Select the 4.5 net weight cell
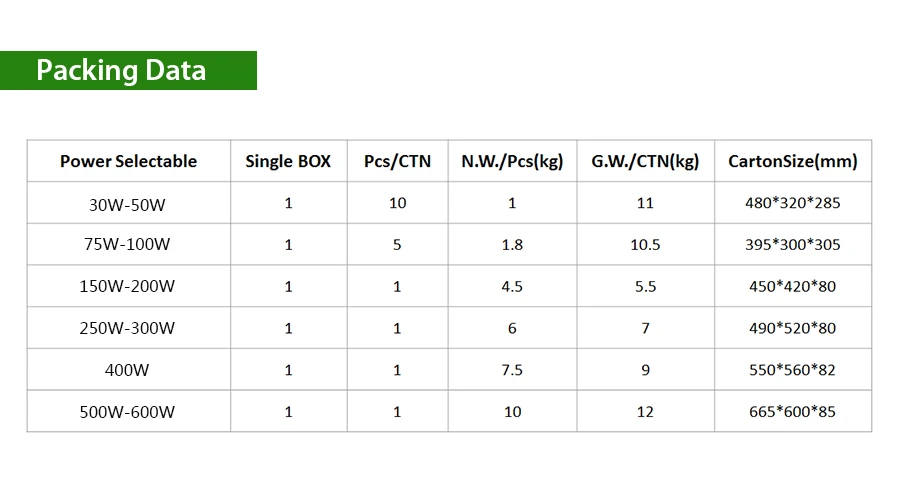Screen dimensions: 900x491 512,286
